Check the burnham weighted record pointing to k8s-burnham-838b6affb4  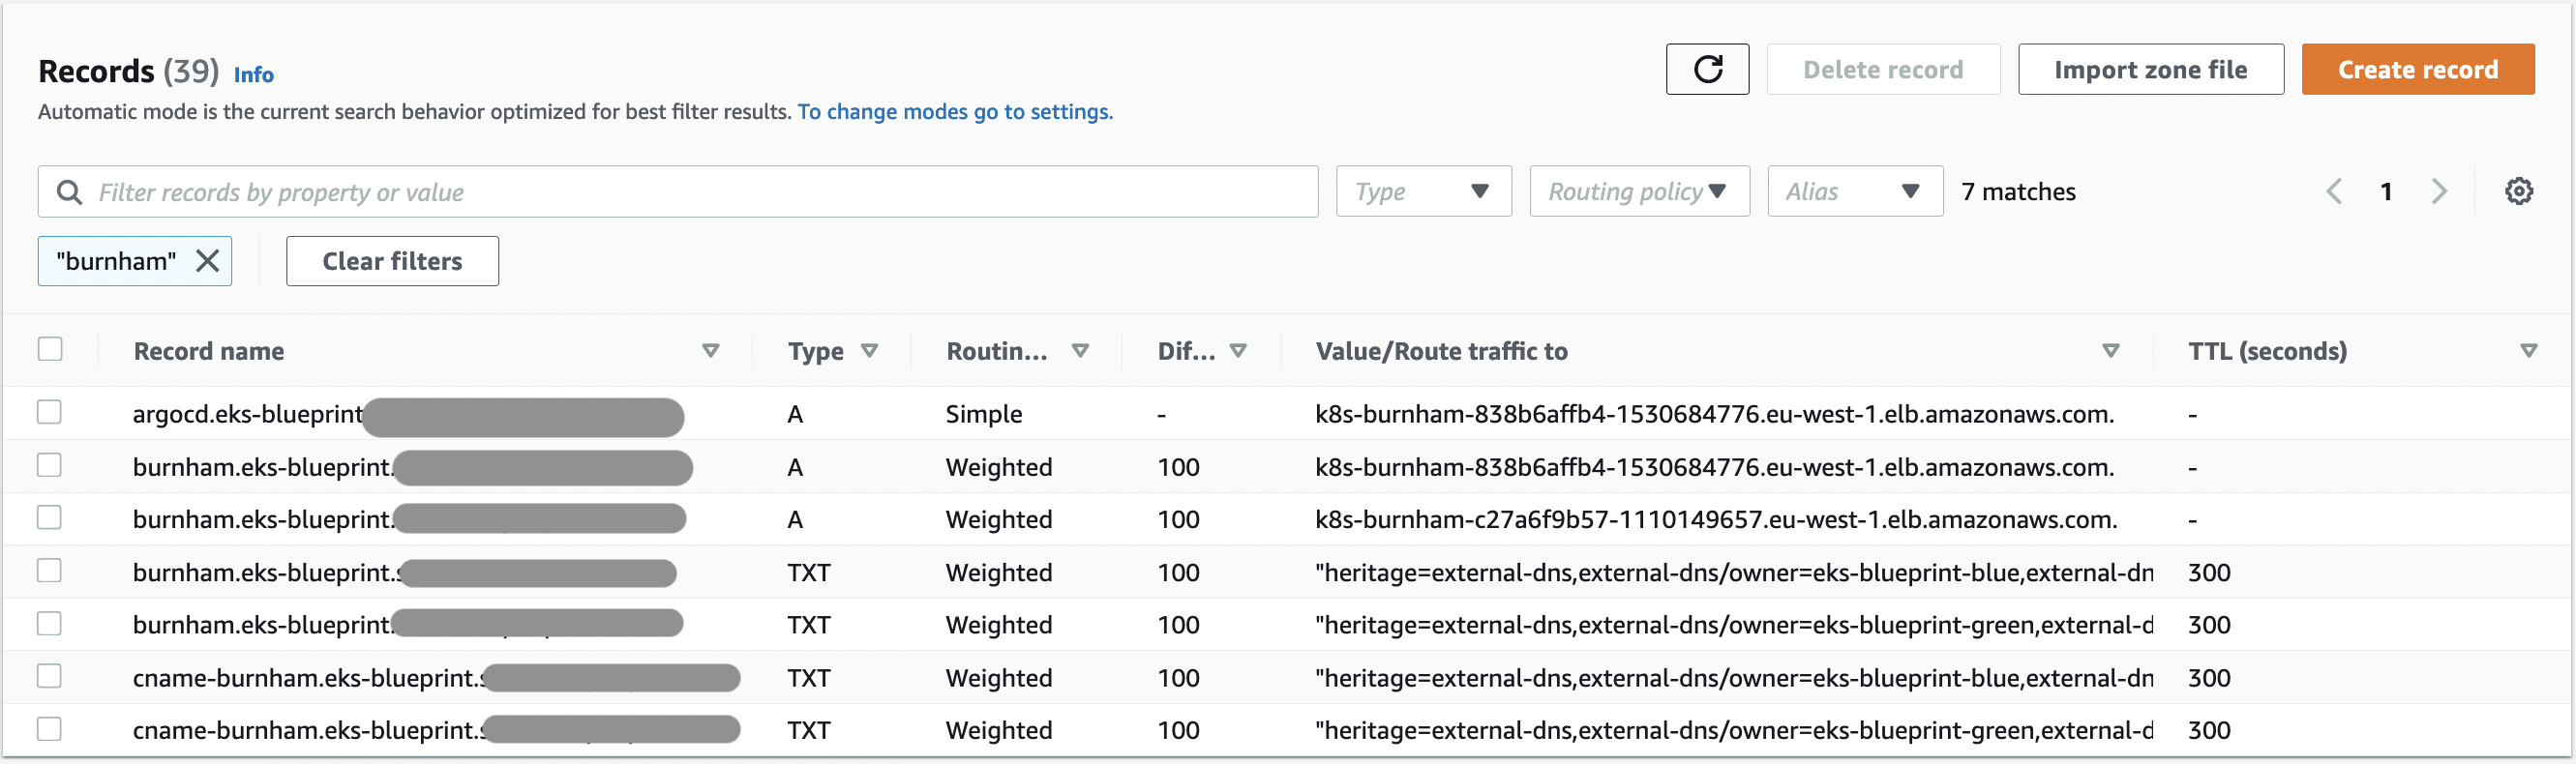coord(50,465)
